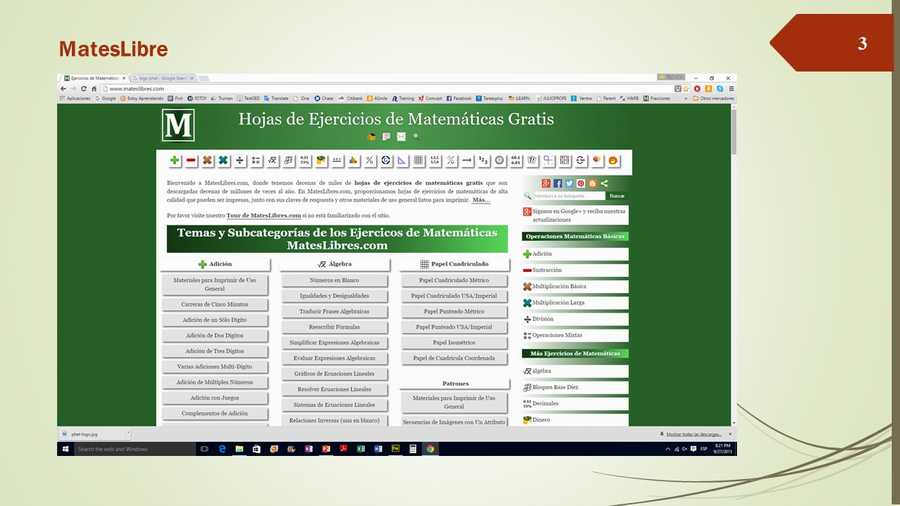Click Mostrar todas las descargas link

coord(693,434)
